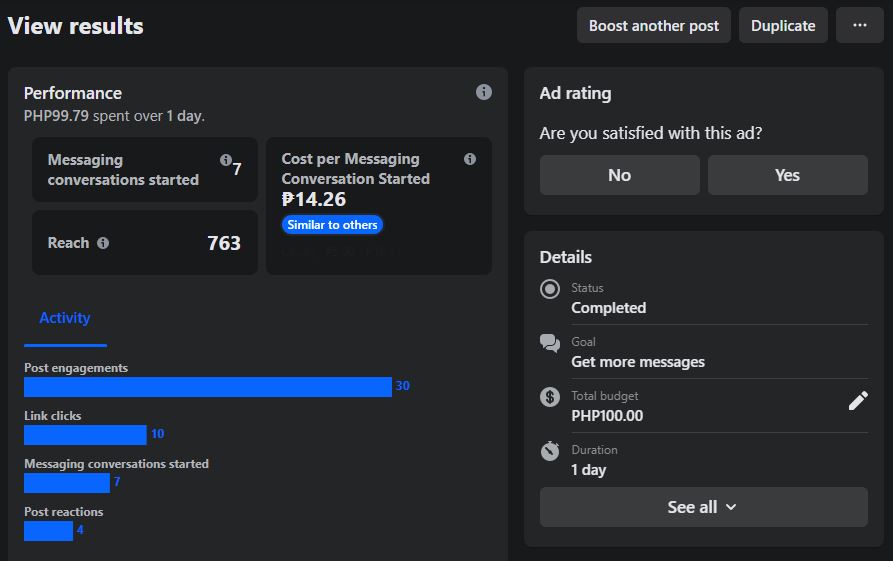Click Cost per Messaging Conversation info icon
The width and height of the screenshot is (893, 561).
(470, 159)
